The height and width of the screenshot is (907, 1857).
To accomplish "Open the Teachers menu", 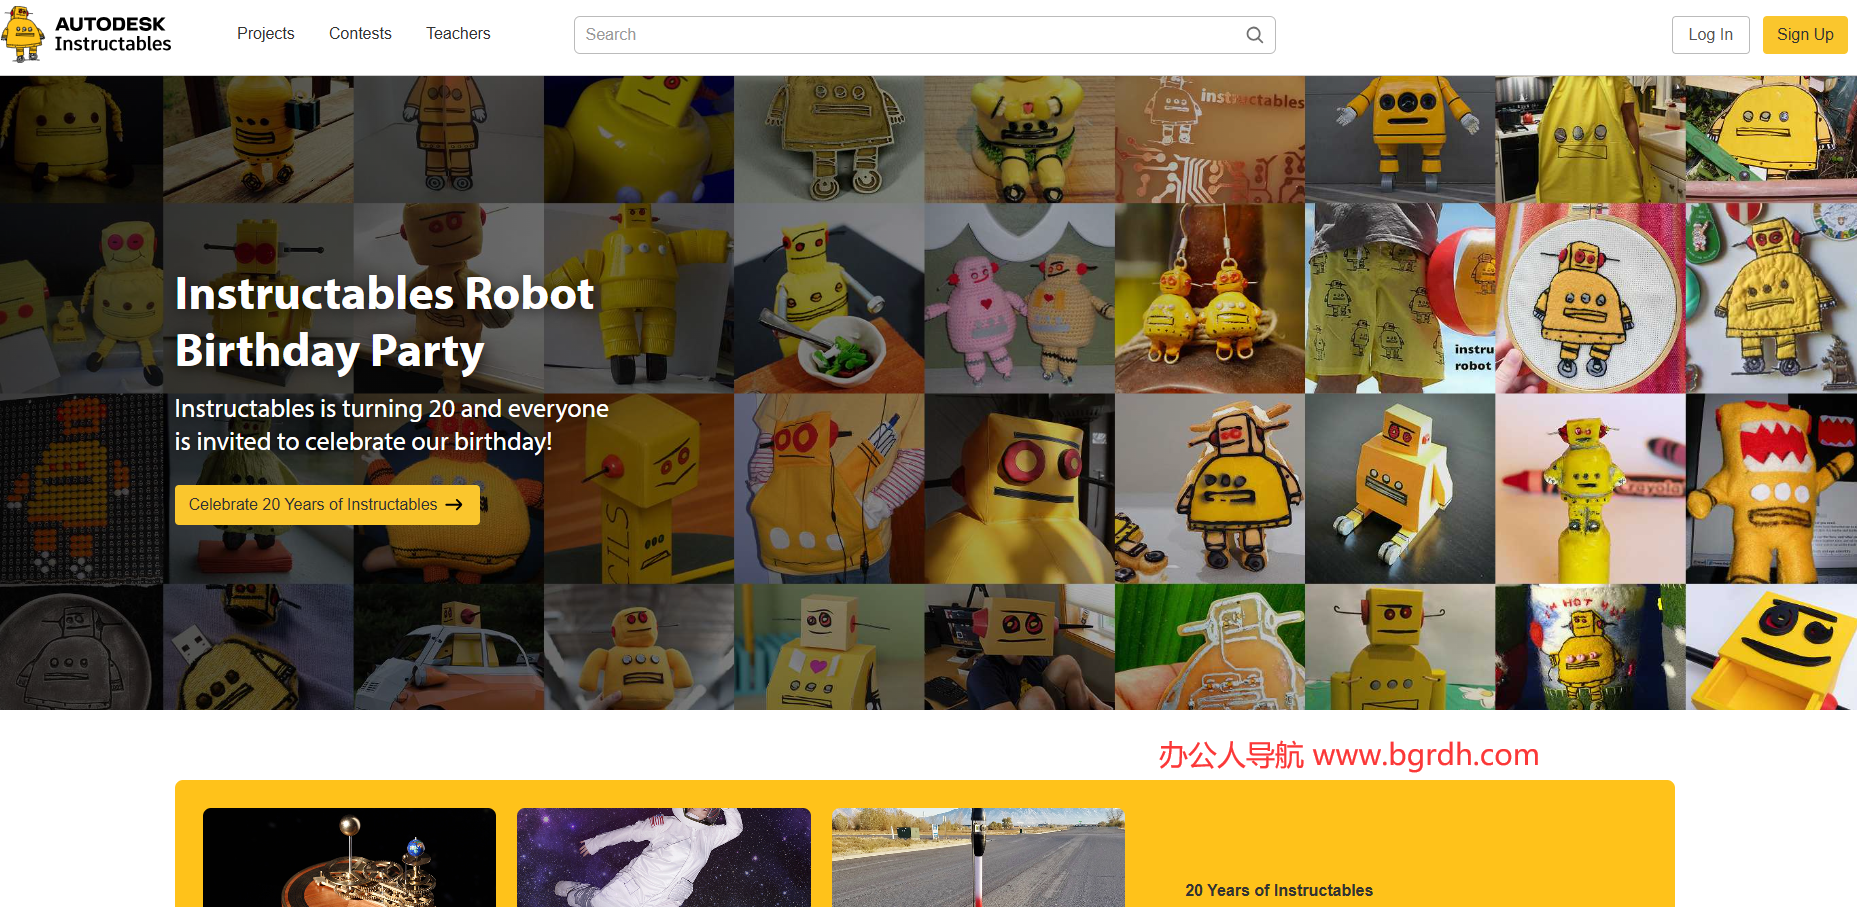I will pos(458,34).
